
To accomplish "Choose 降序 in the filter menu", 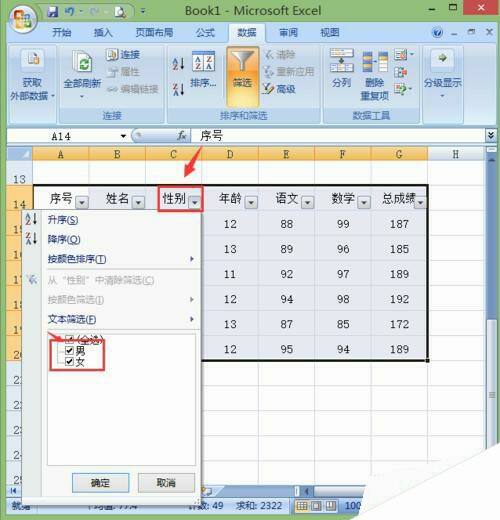I will click(x=64, y=239).
